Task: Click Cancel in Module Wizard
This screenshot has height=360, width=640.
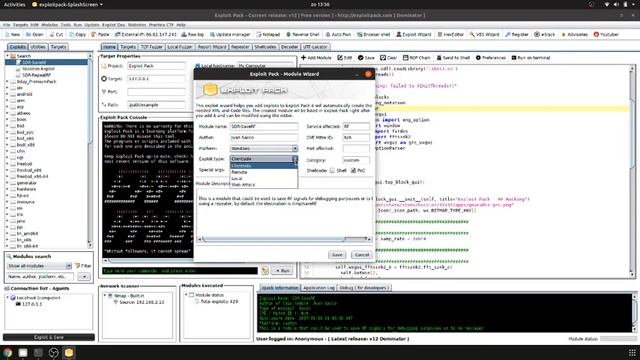Action: pos(362,255)
